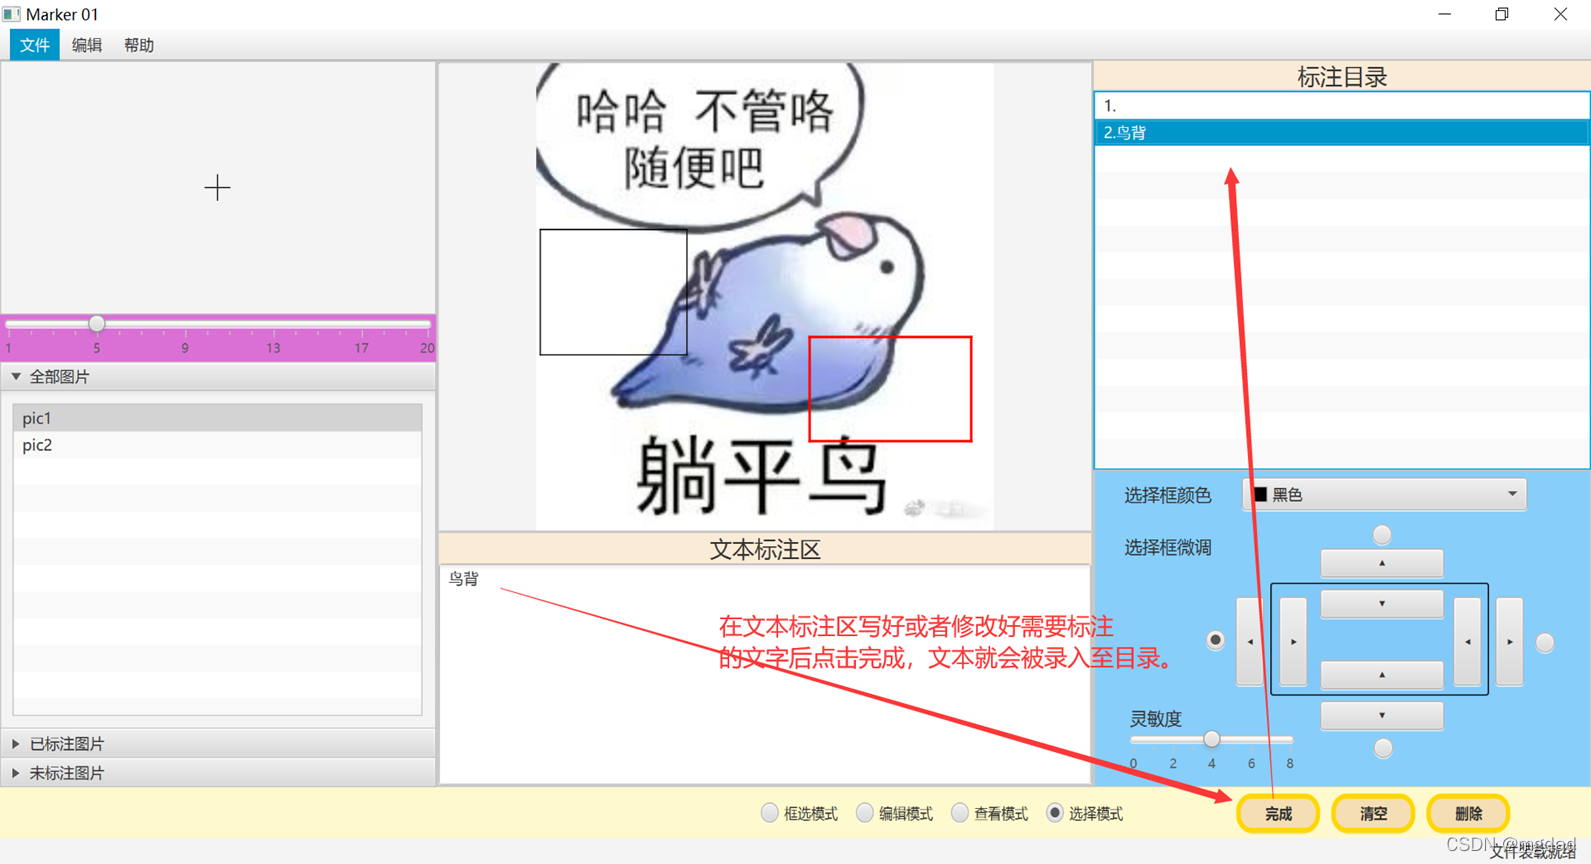1591x864 pixels.
Task: Click the right arrow outside the frame's right edge
Action: [1510, 642]
